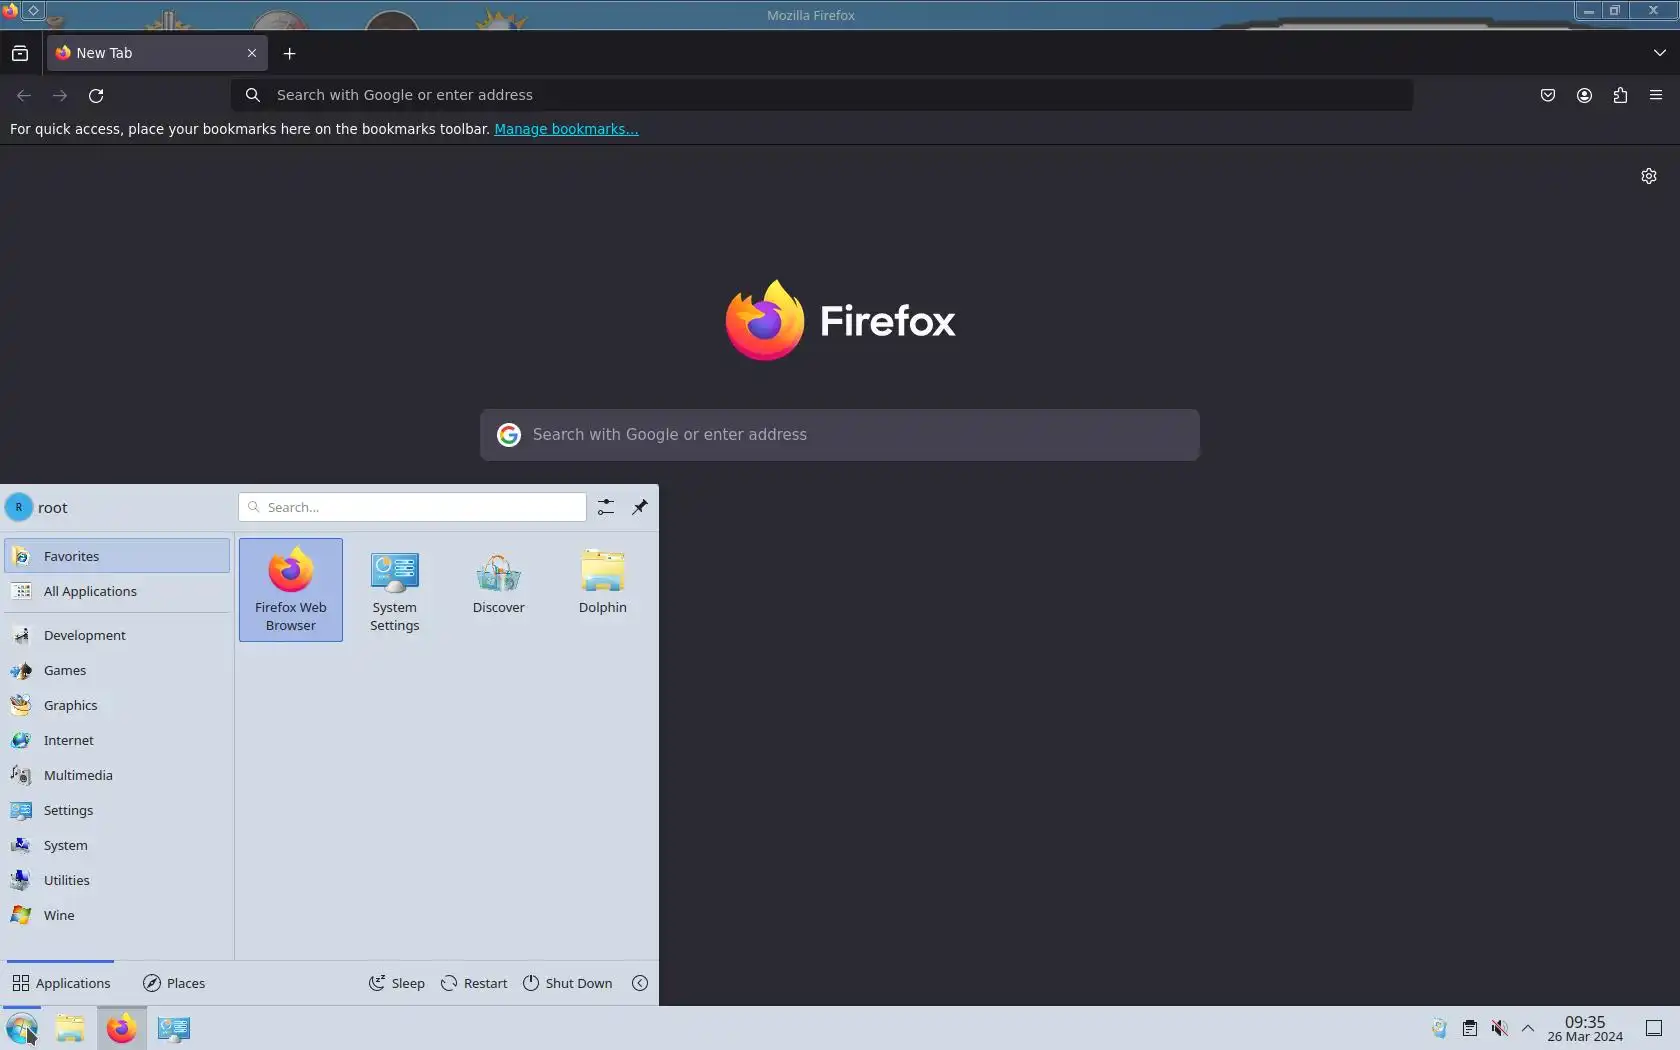Screen dimensions: 1680x1050
Task: Open the Firefox View button
Action: 20,53
